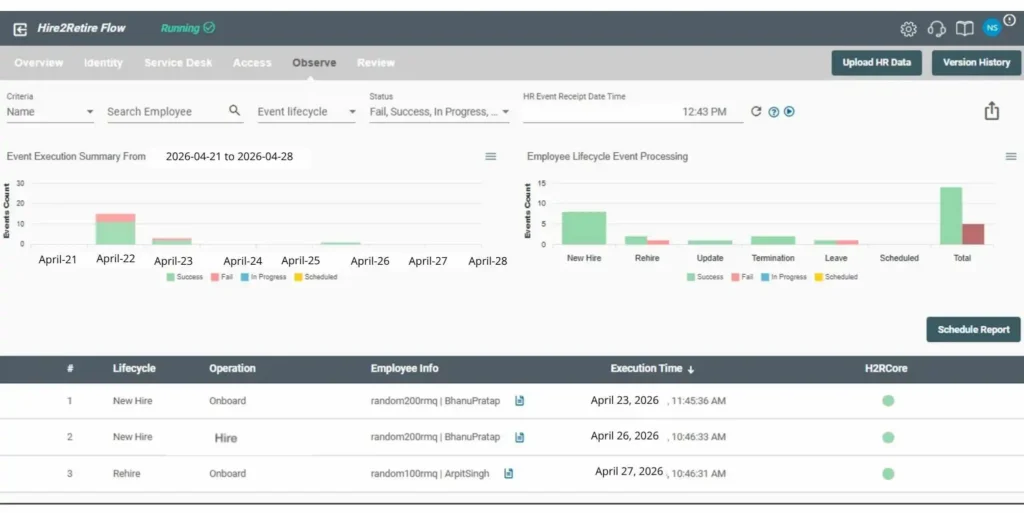Sort by Execution Time arrow
This screenshot has height=513, width=1024.
691,369
